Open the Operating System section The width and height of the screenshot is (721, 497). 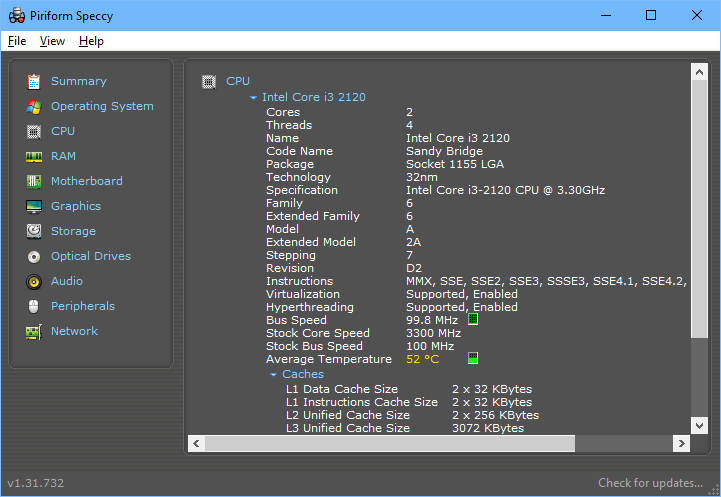102,106
